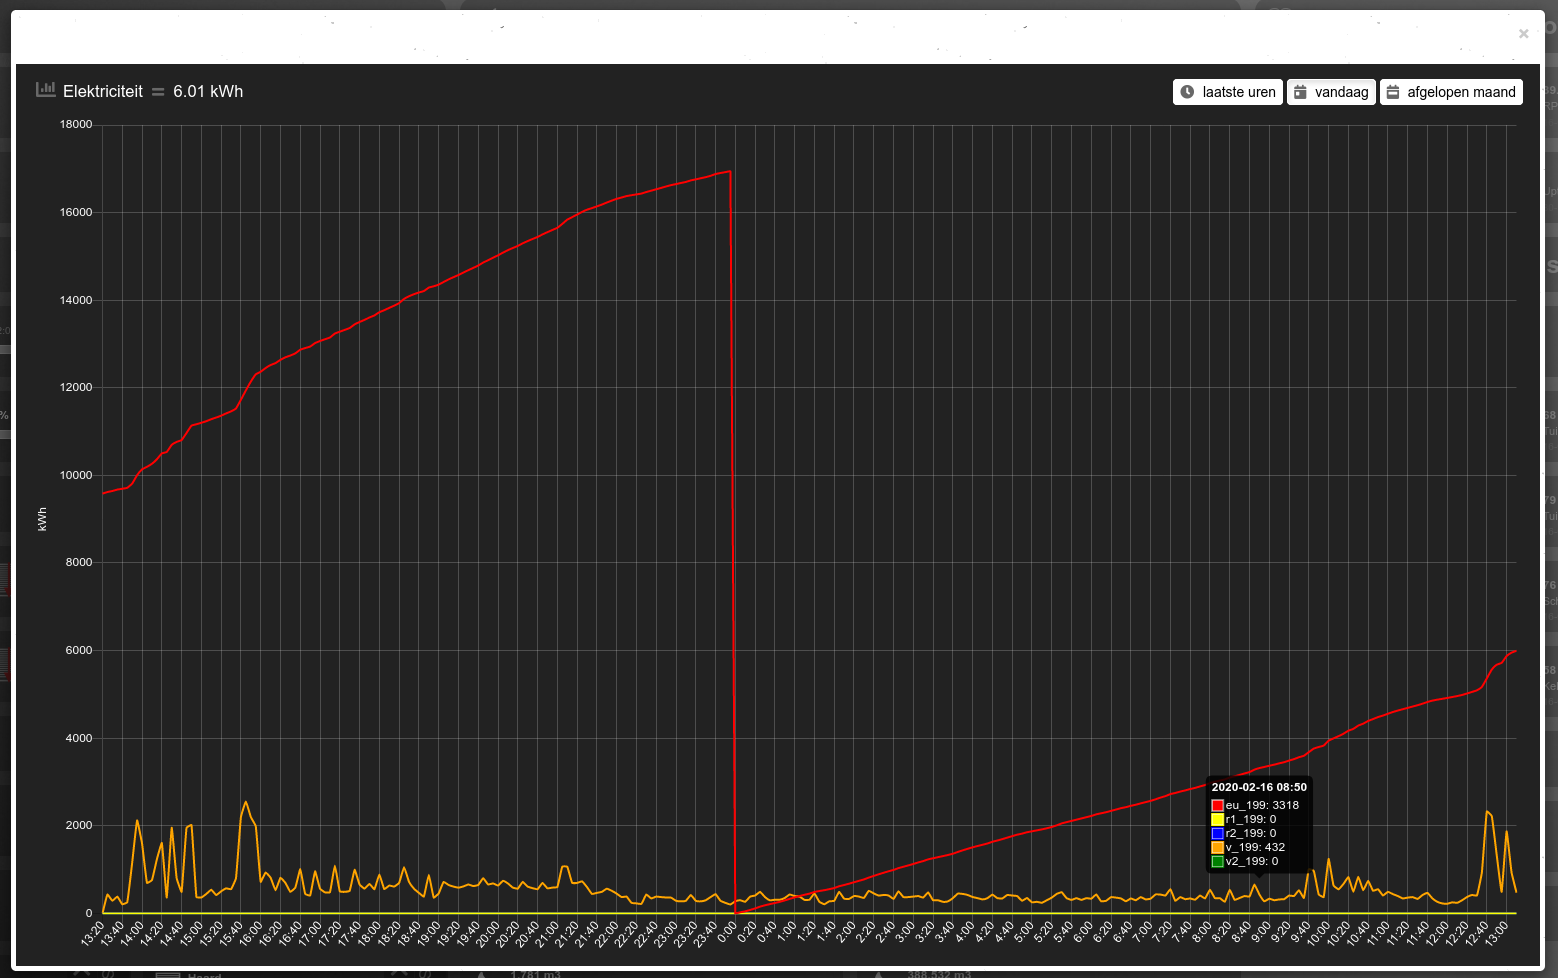Show the 'laatste uren' range

1228,92
